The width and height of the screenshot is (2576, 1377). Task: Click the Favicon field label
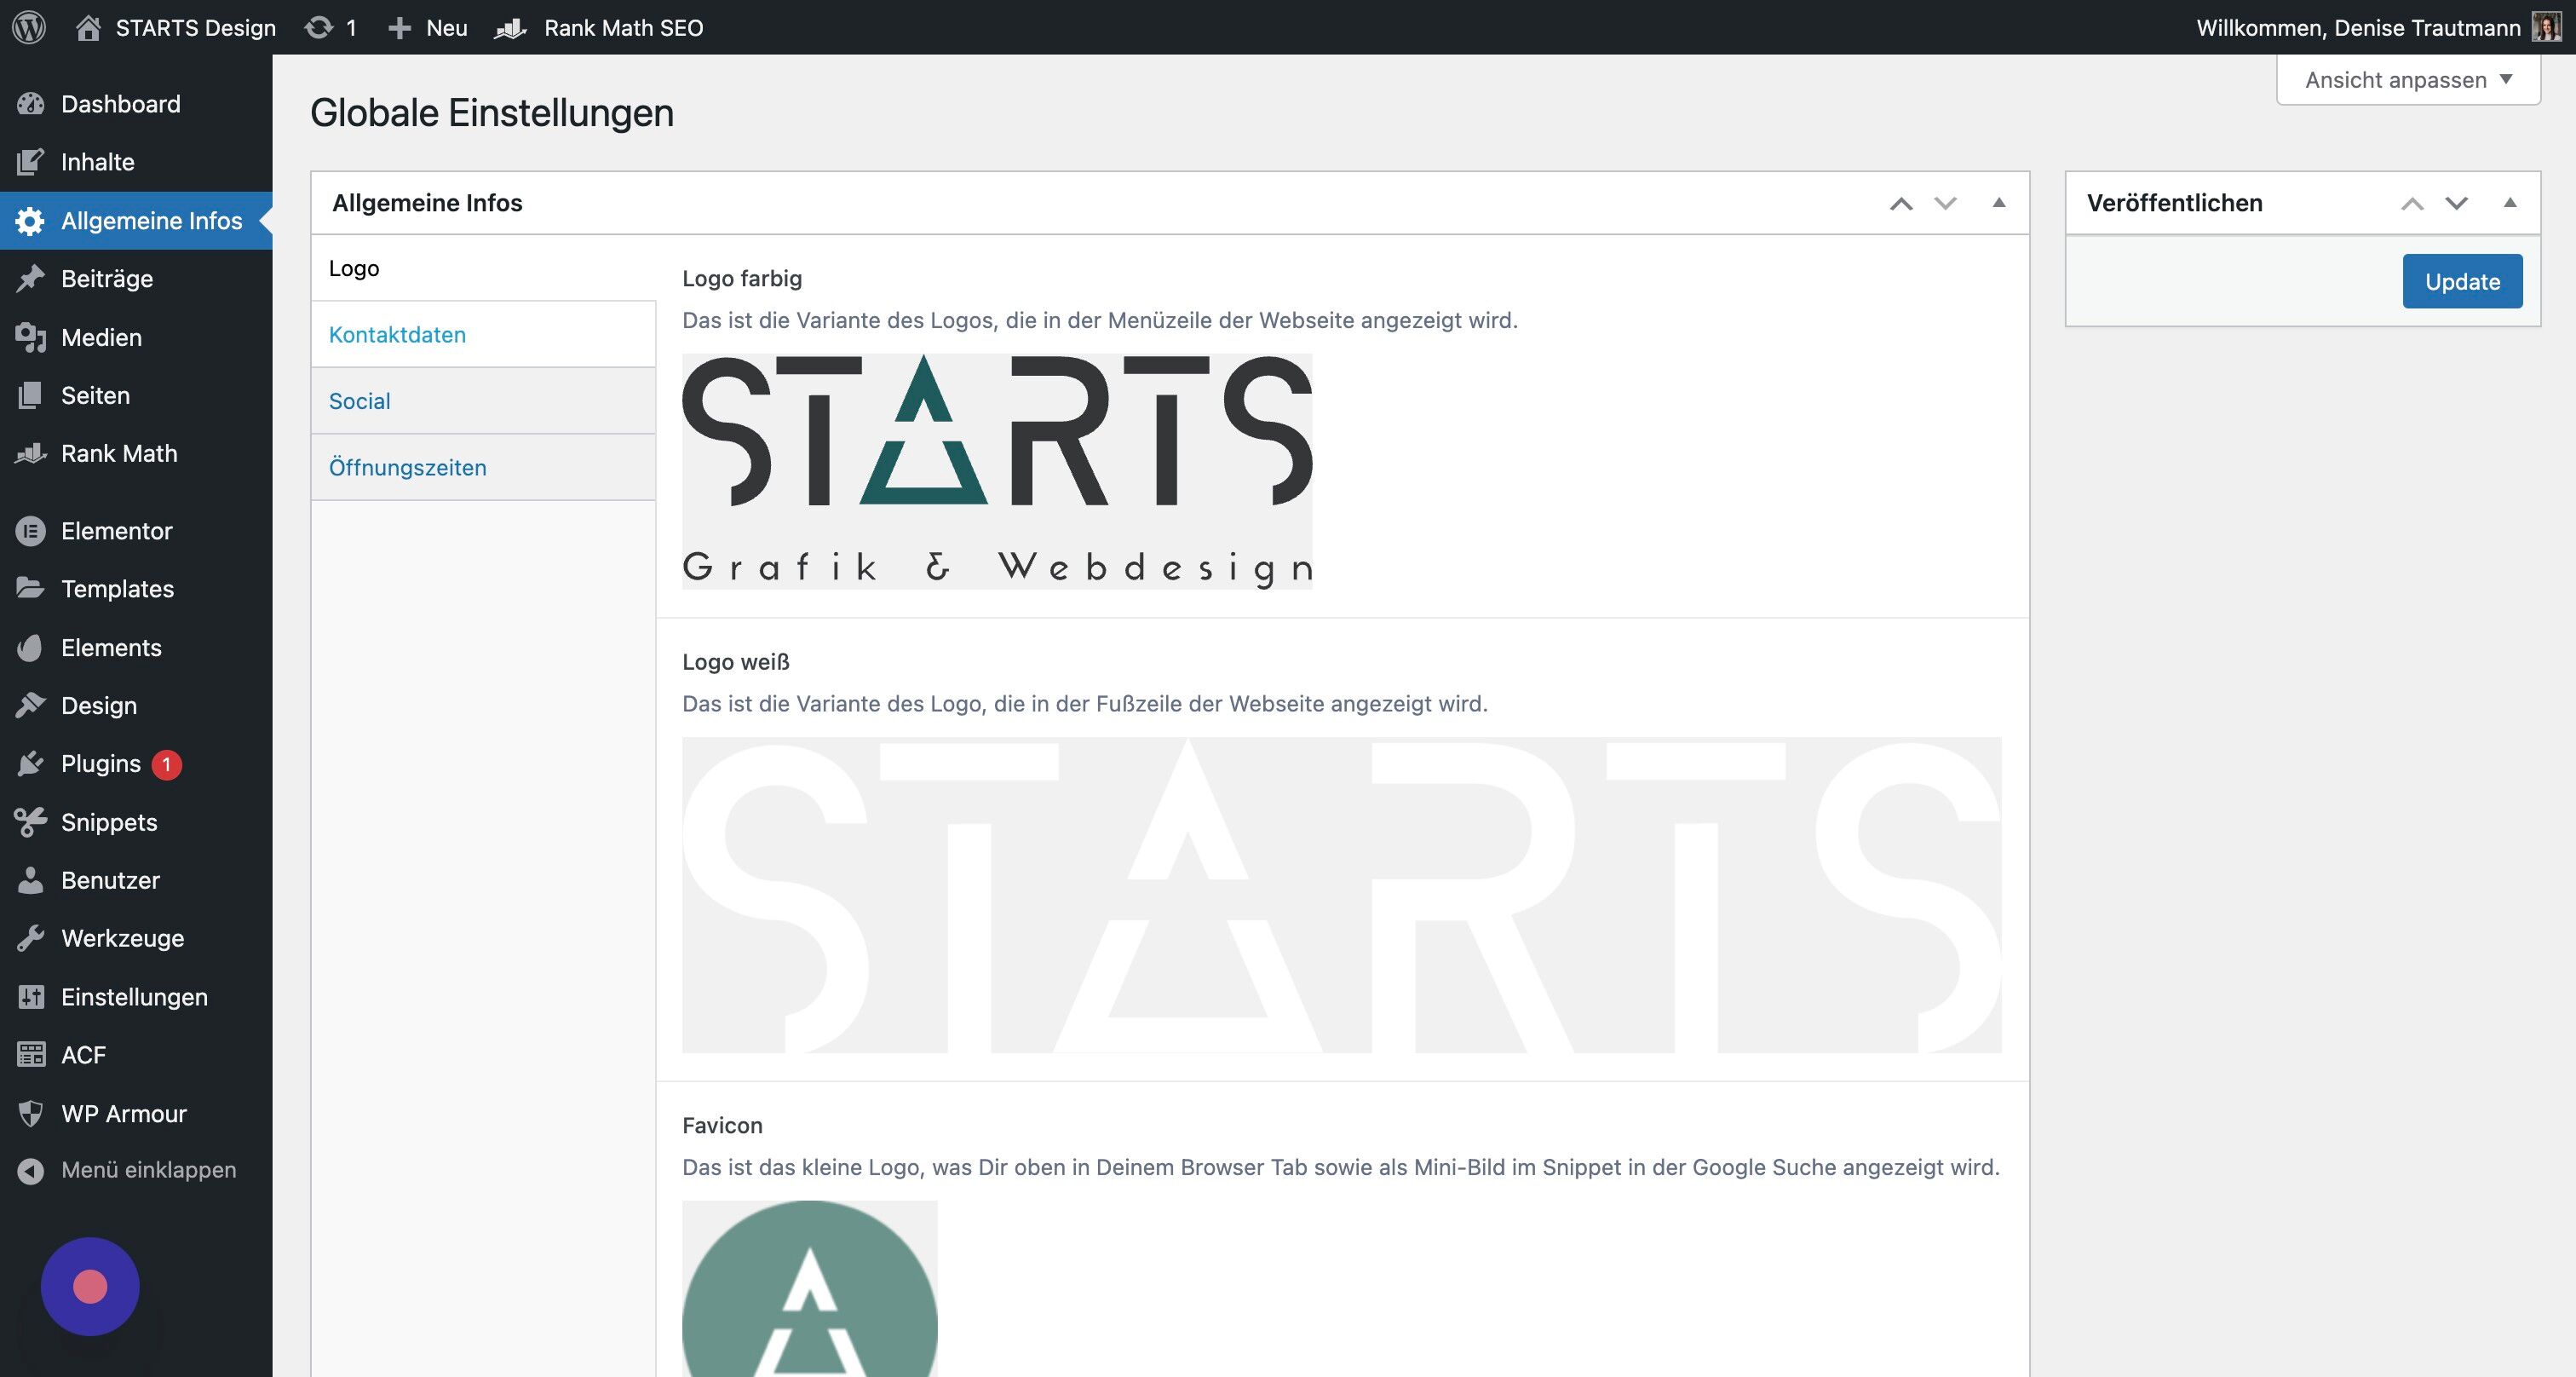(722, 1126)
